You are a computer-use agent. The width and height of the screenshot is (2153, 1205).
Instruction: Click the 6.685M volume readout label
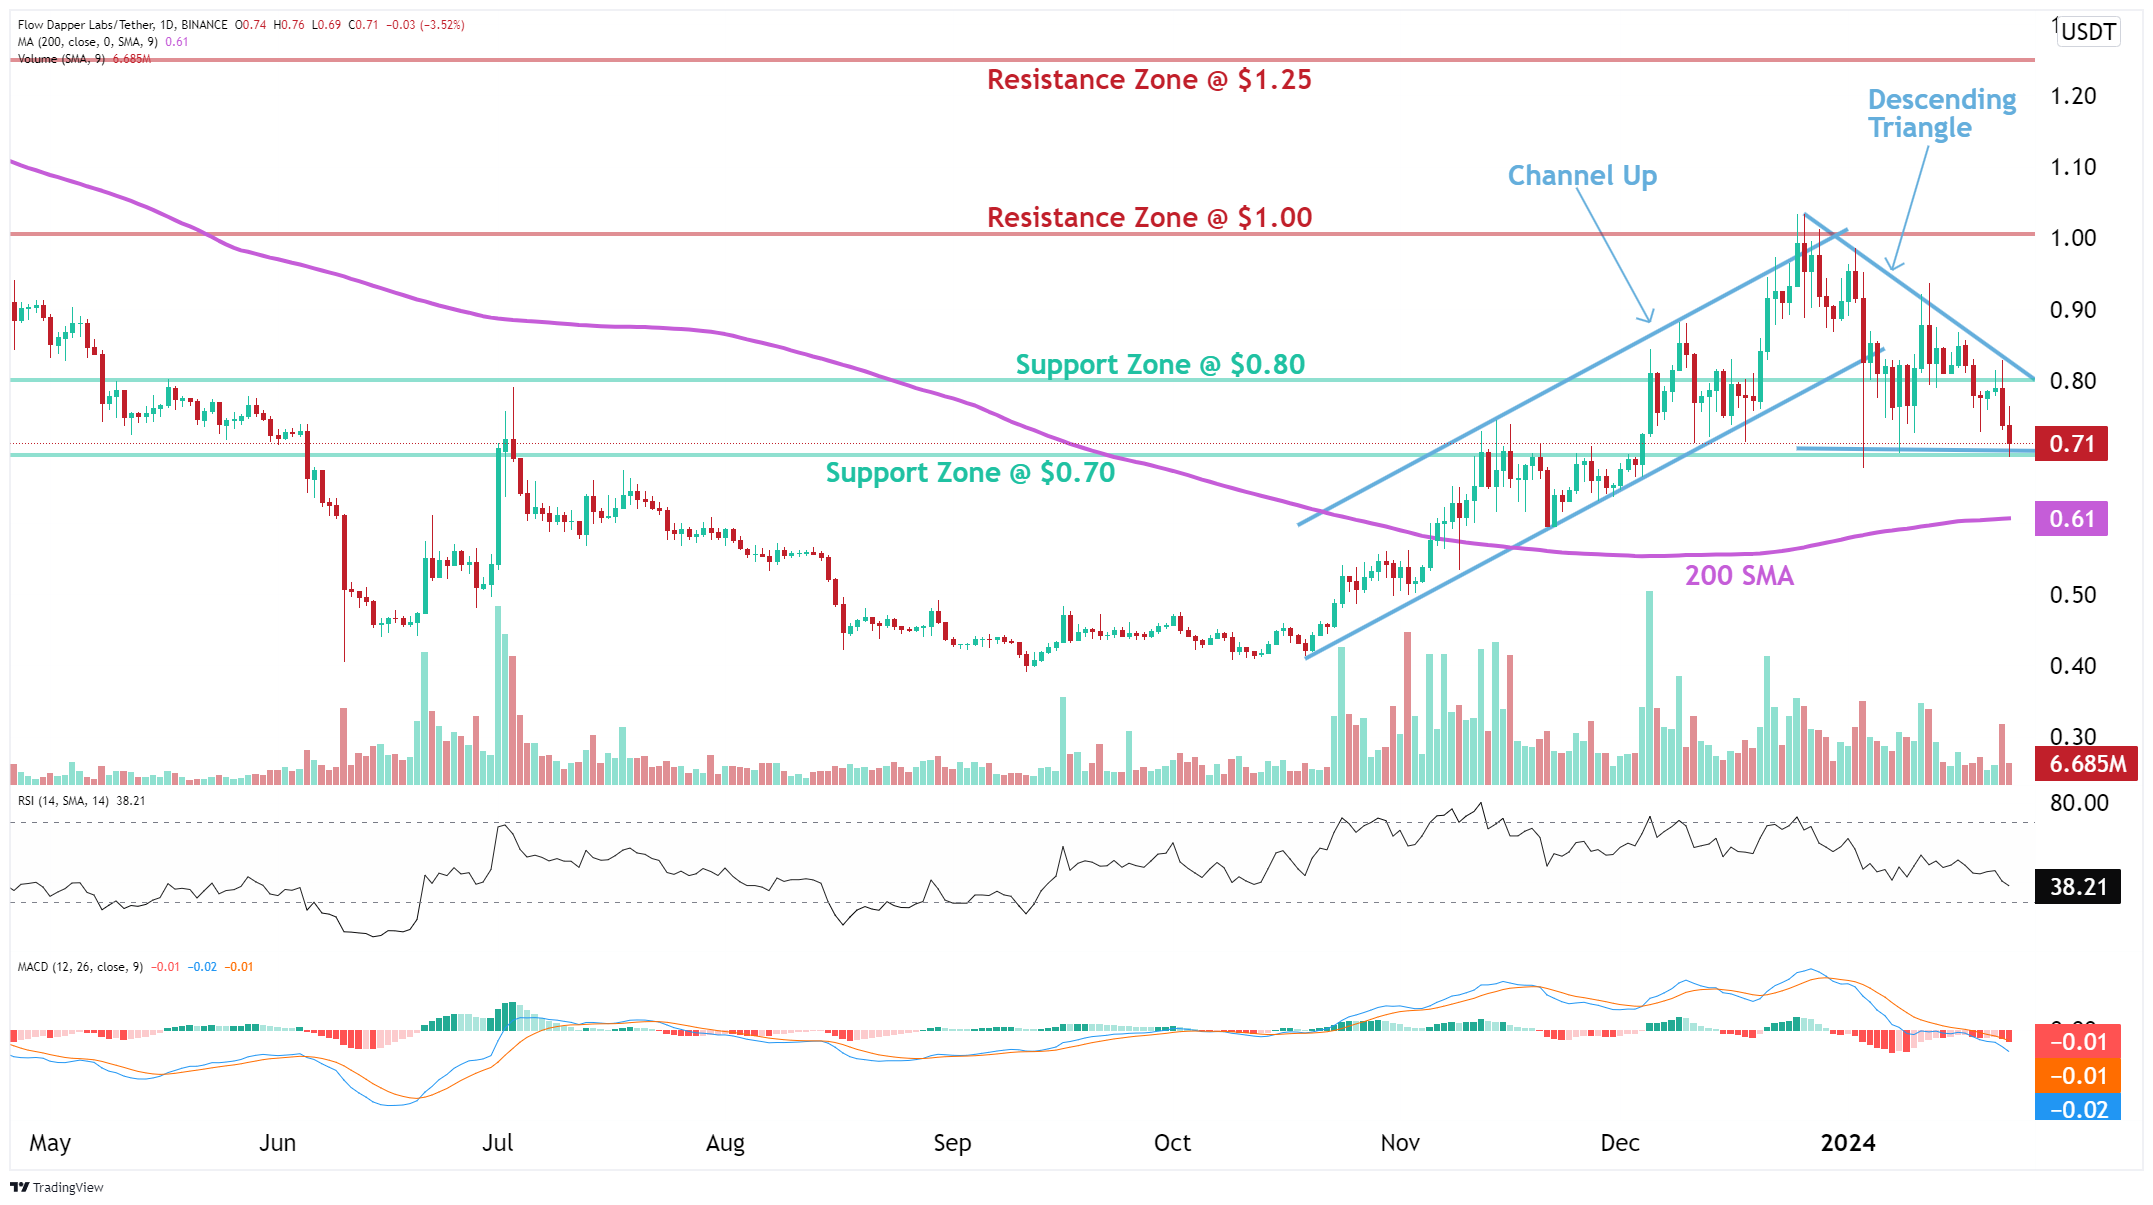coord(2088,764)
